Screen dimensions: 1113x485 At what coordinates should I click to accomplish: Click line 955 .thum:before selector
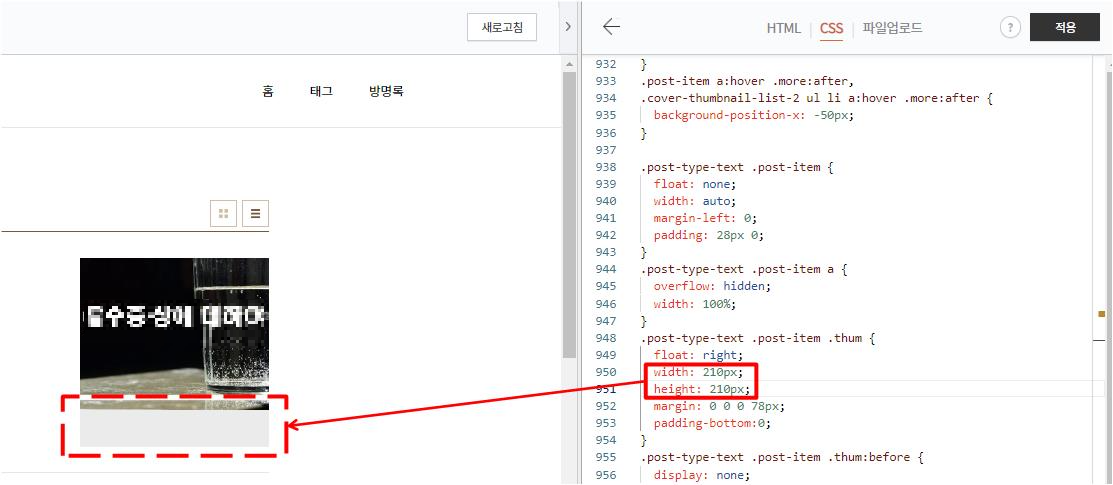(782, 457)
